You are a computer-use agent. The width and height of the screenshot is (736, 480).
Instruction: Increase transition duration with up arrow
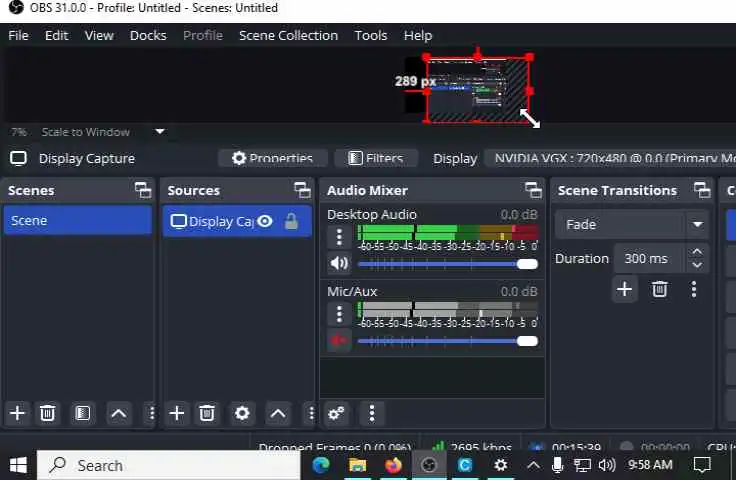pos(697,252)
